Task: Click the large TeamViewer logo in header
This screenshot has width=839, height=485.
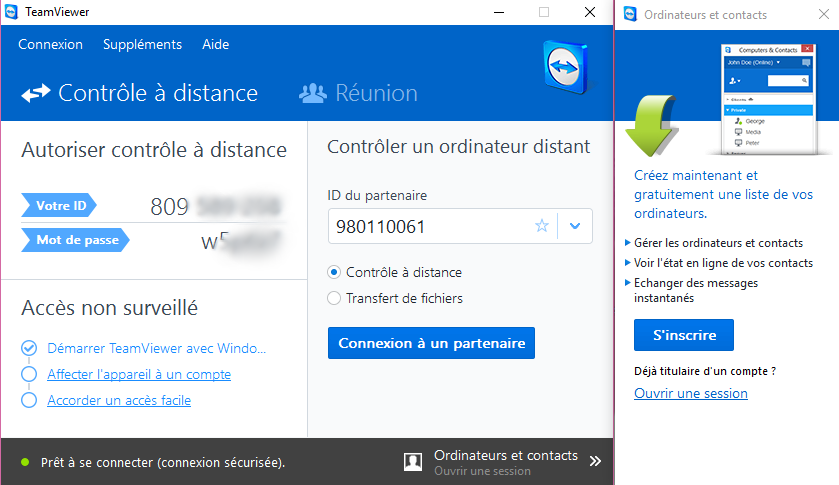Action: click(x=566, y=67)
